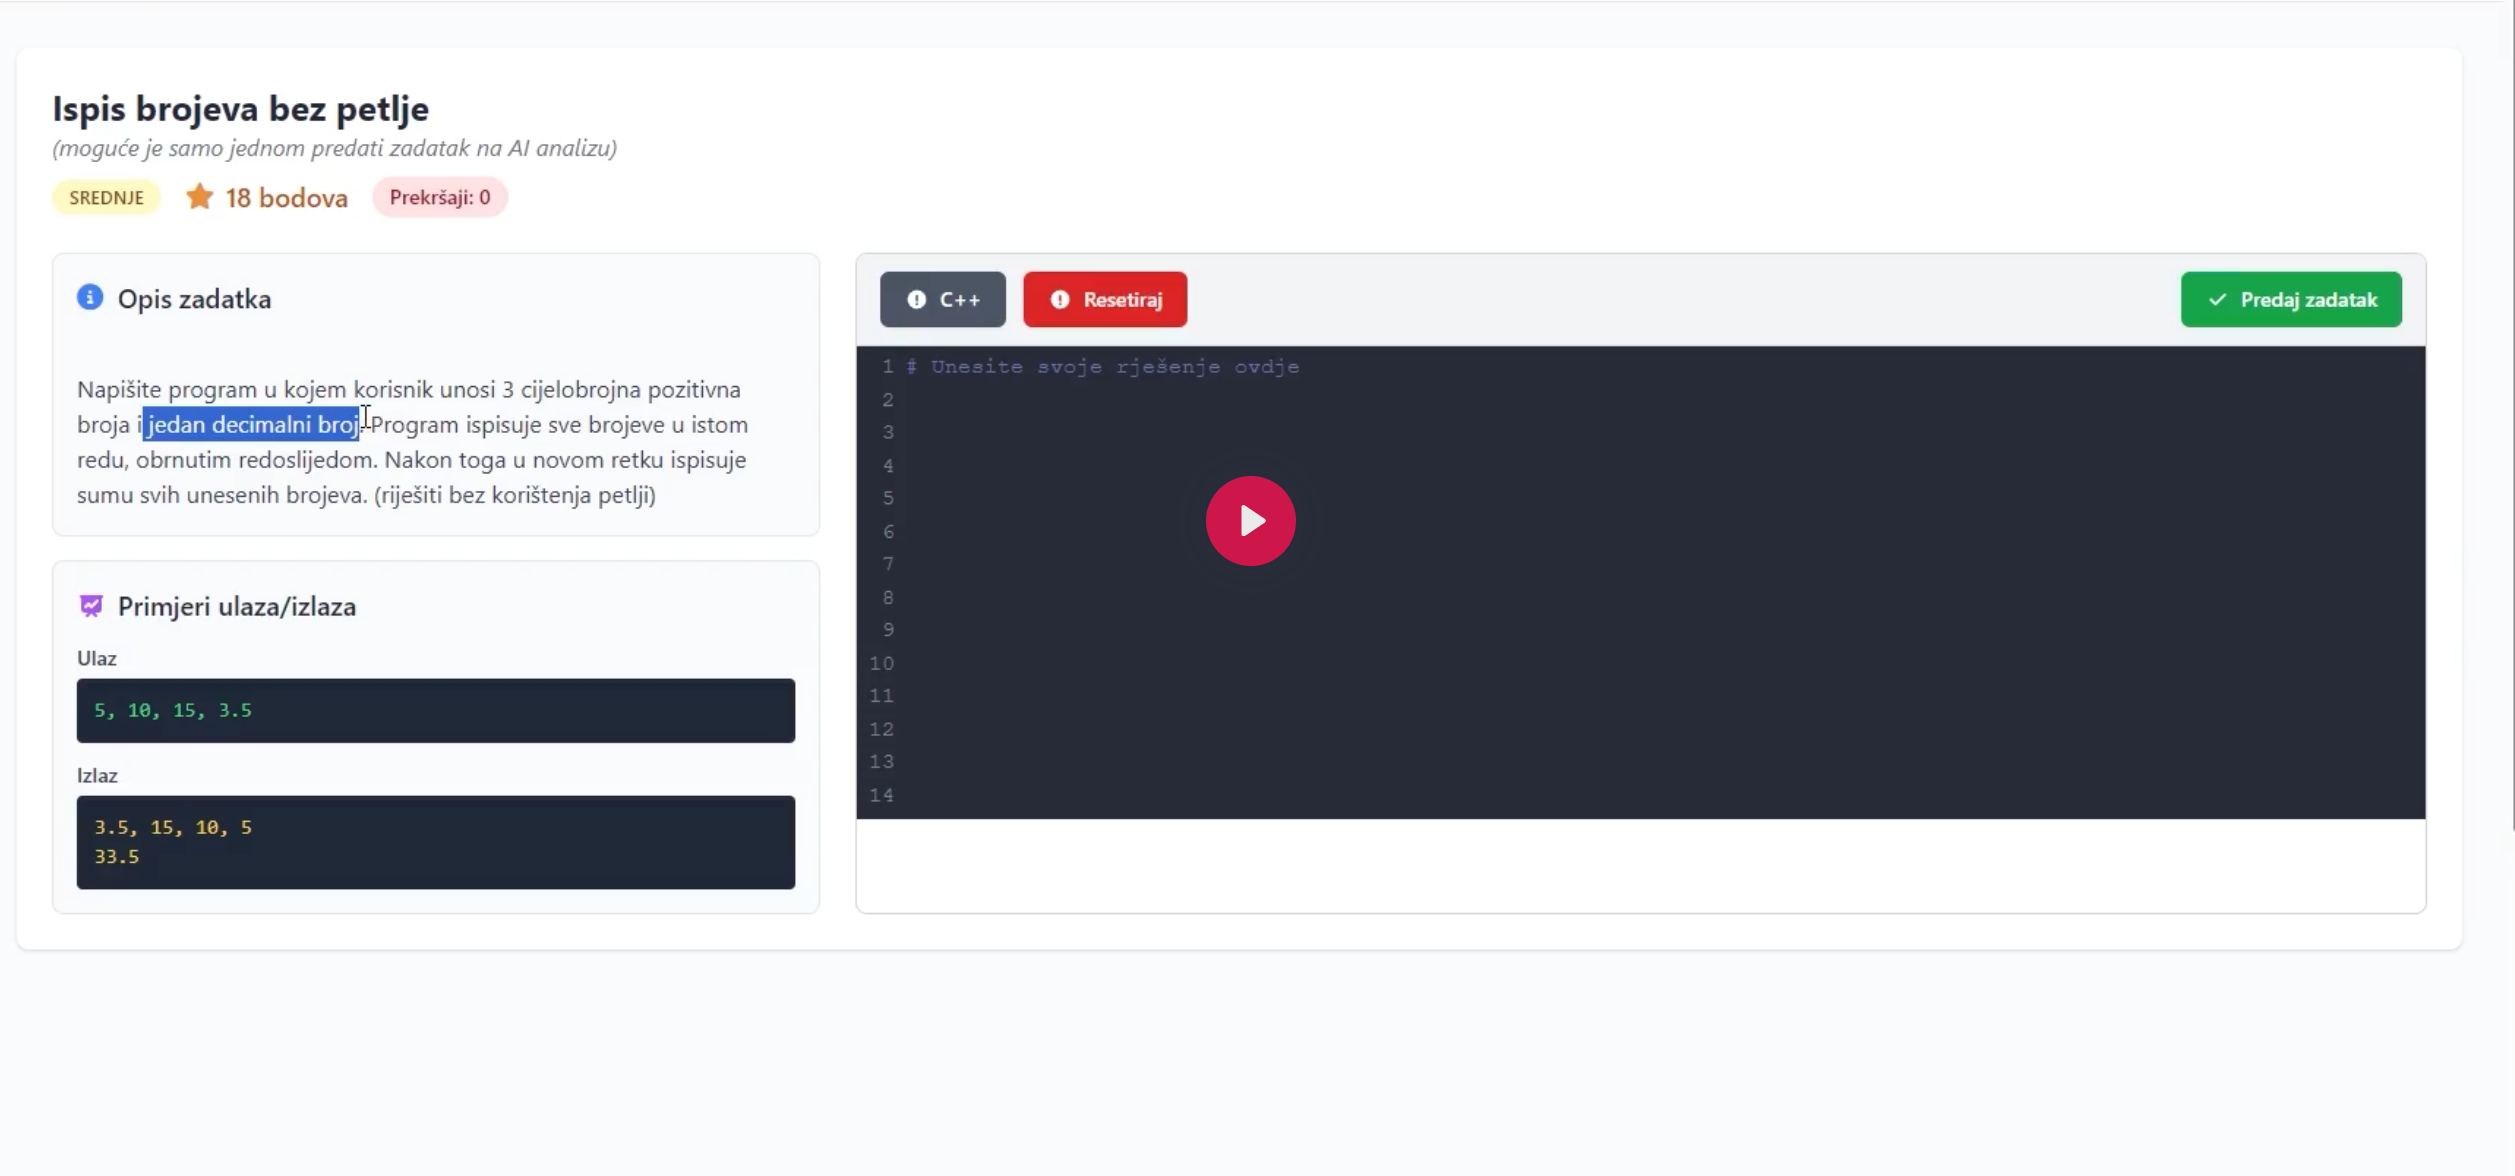This screenshot has width=2515, height=1176.
Task: Click line number 7 in editor gutter
Action: click(887, 564)
